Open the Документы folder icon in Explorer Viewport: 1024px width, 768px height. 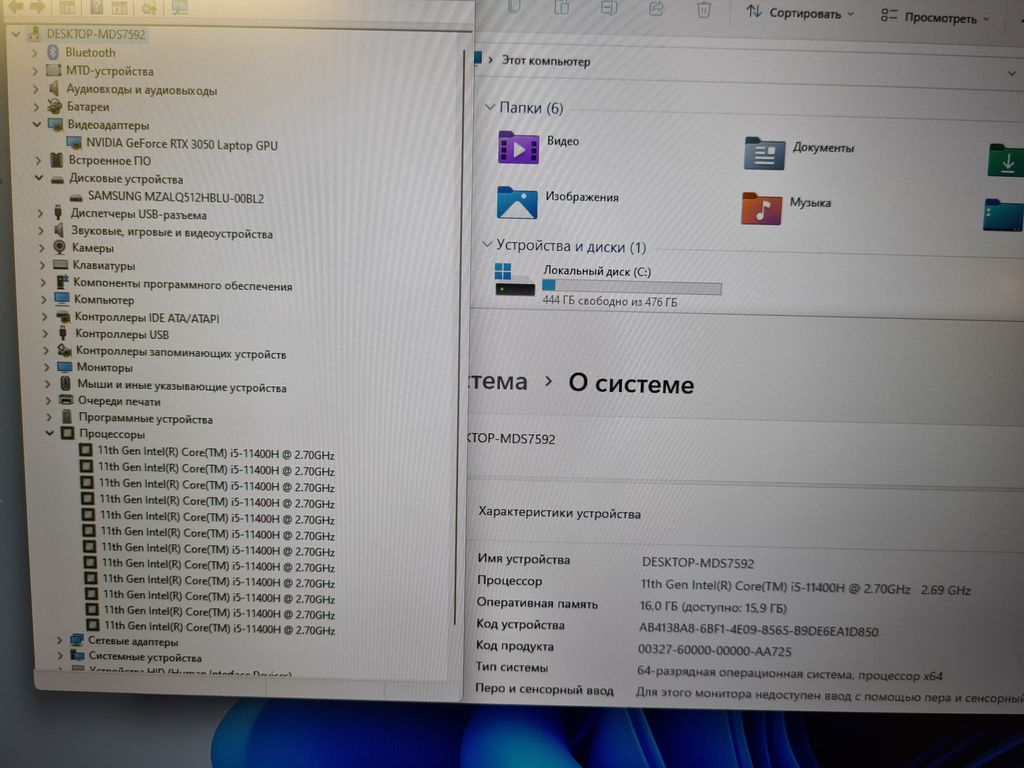[764, 153]
